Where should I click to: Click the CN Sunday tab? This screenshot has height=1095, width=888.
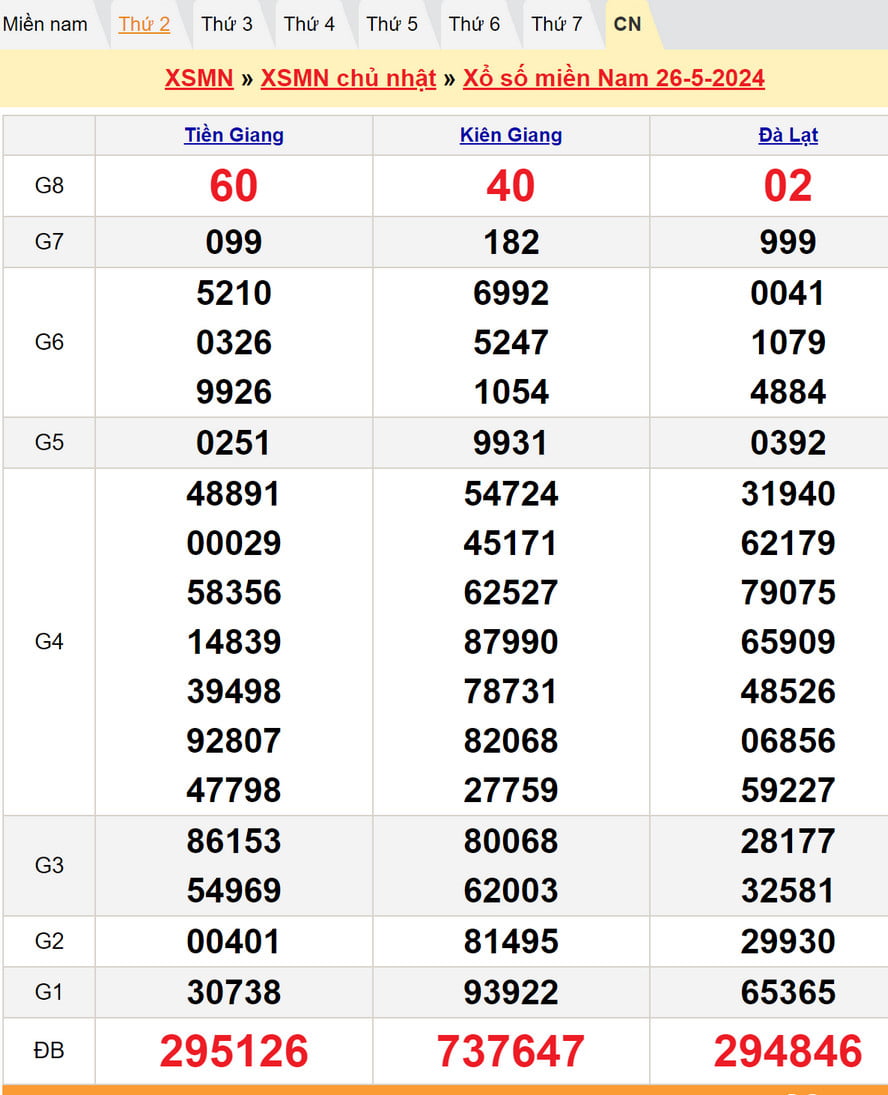tap(628, 24)
